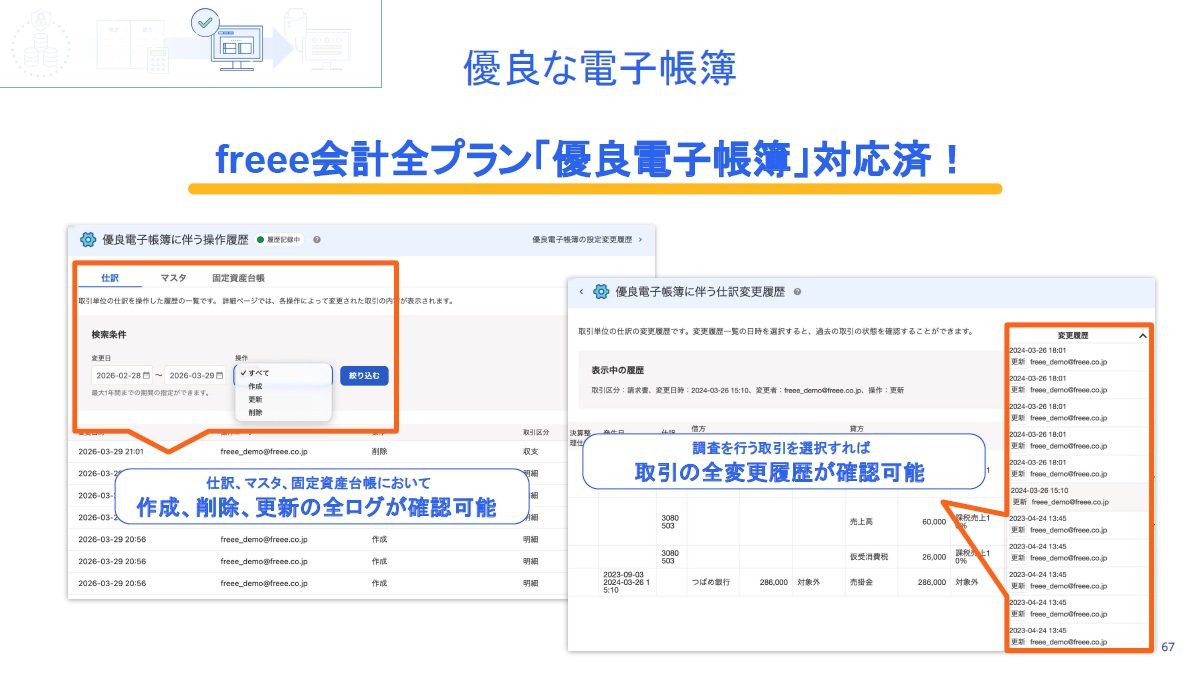Click the 検索条件 heading
This screenshot has width=1200, height=675.
tap(107, 333)
